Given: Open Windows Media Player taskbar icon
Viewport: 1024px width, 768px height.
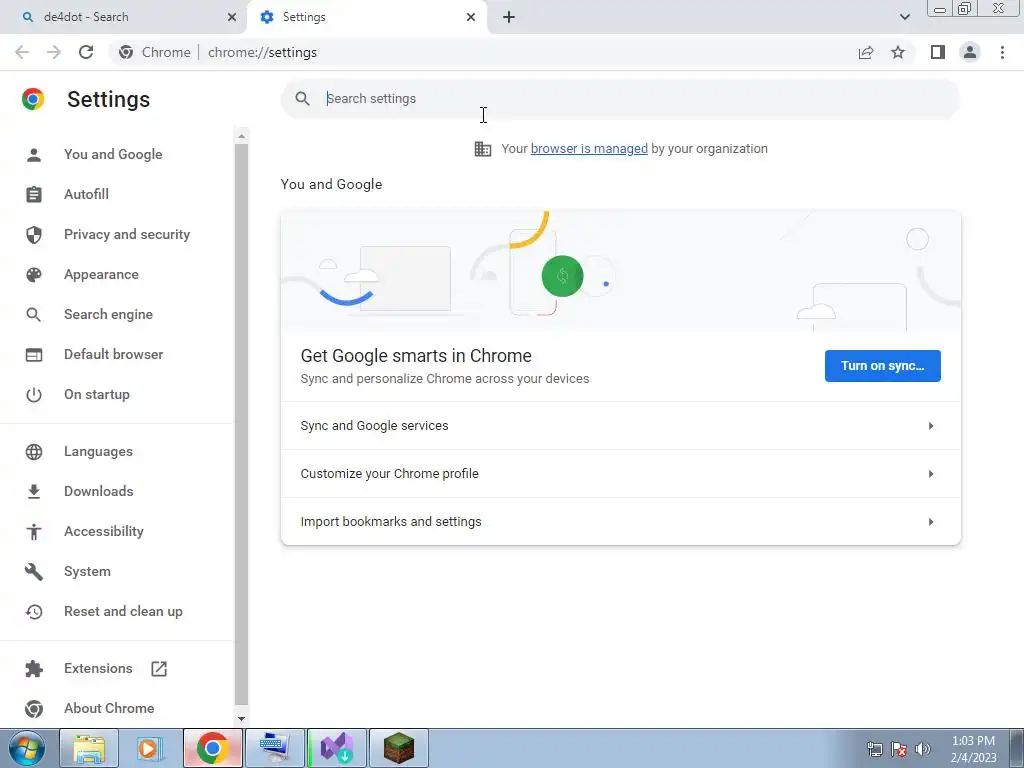Looking at the screenshot, I should [x=151, y=748].
